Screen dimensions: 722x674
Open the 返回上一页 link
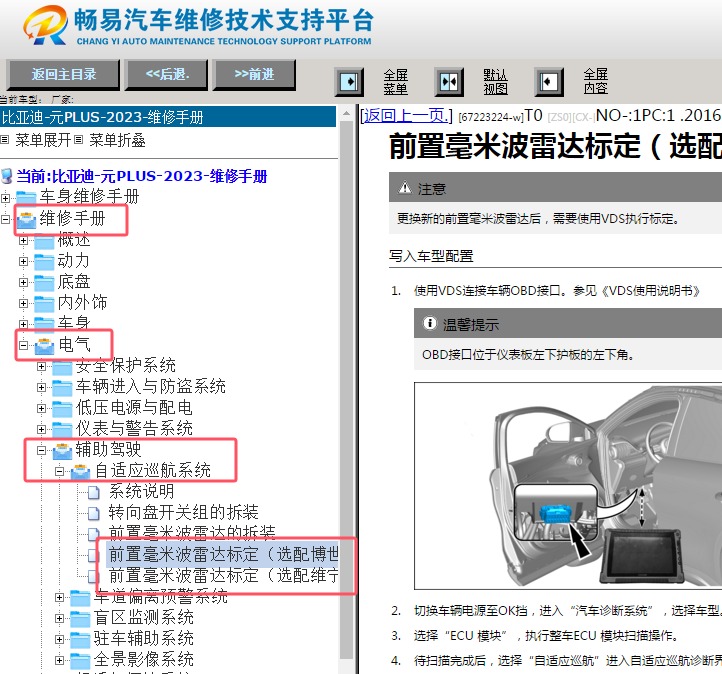[x=406, y=116]
